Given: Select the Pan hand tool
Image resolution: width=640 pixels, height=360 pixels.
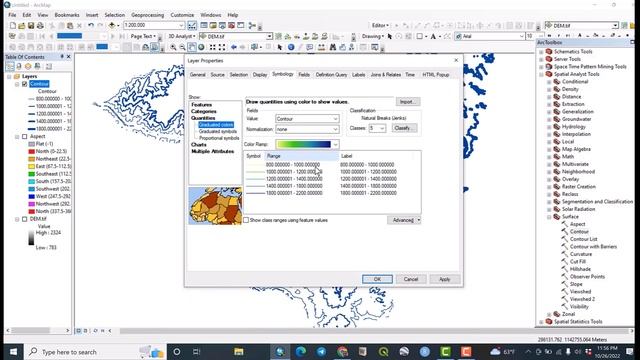Looking at the screenshot, I should 192,47.
